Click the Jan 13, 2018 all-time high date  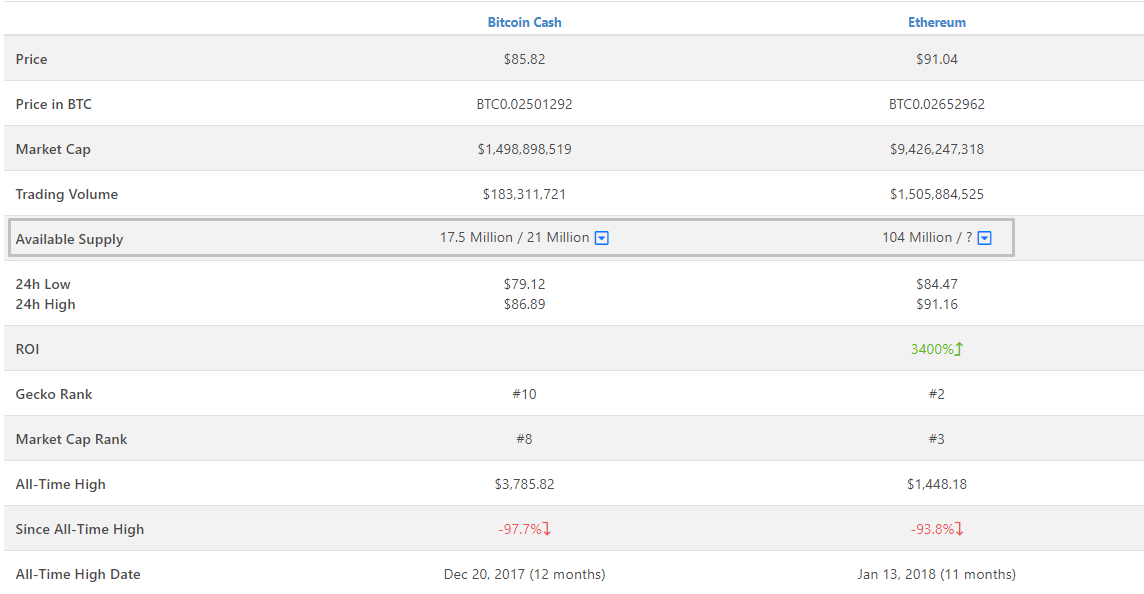coord(937,574)
